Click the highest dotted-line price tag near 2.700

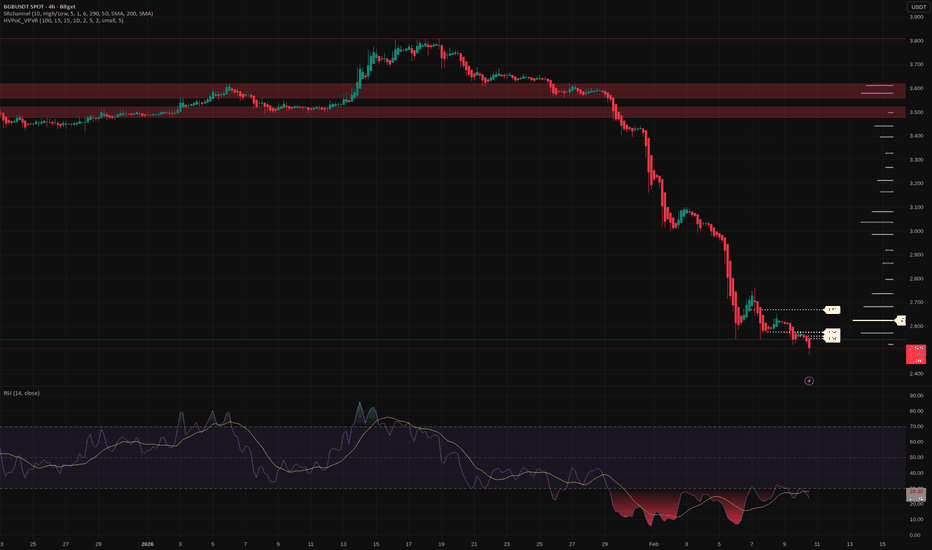(832, 310)
